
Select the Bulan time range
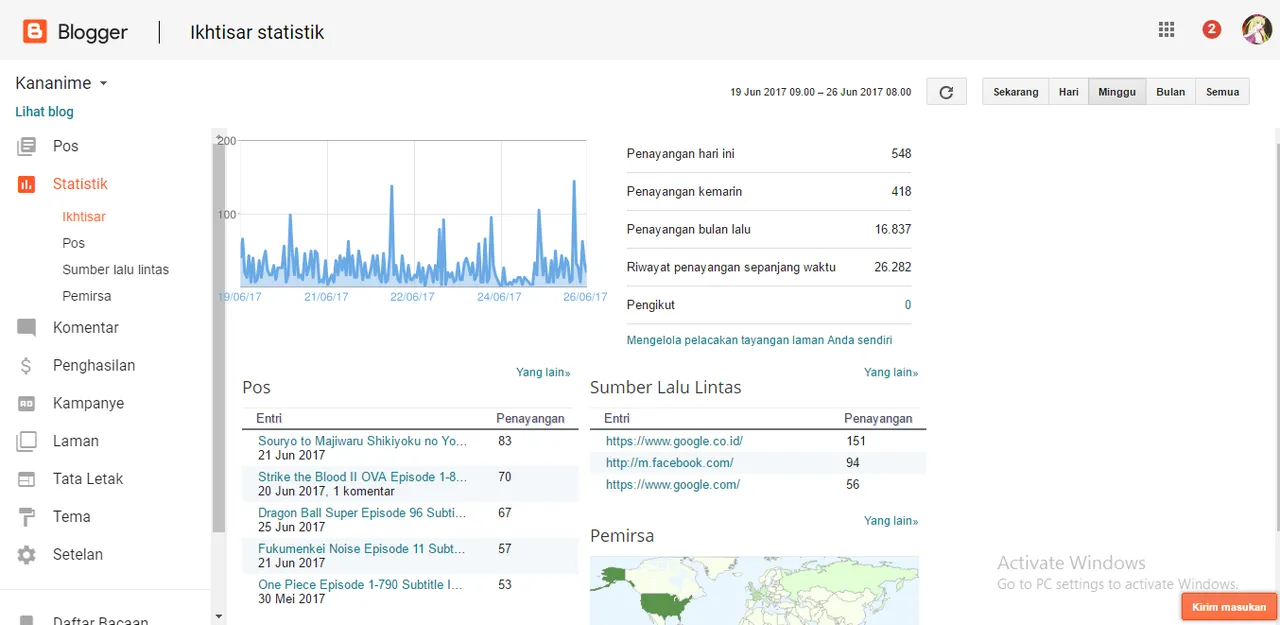(1171, 92)
